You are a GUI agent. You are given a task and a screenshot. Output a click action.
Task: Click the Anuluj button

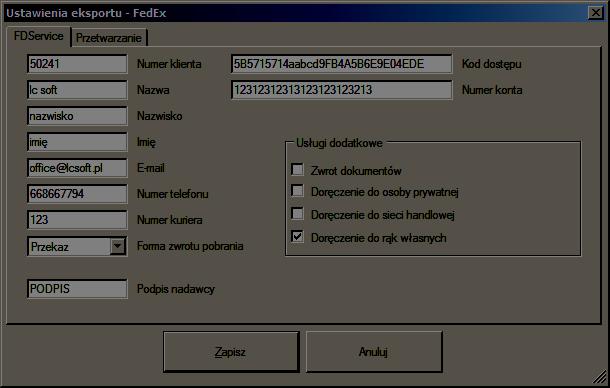click(374, 352)
